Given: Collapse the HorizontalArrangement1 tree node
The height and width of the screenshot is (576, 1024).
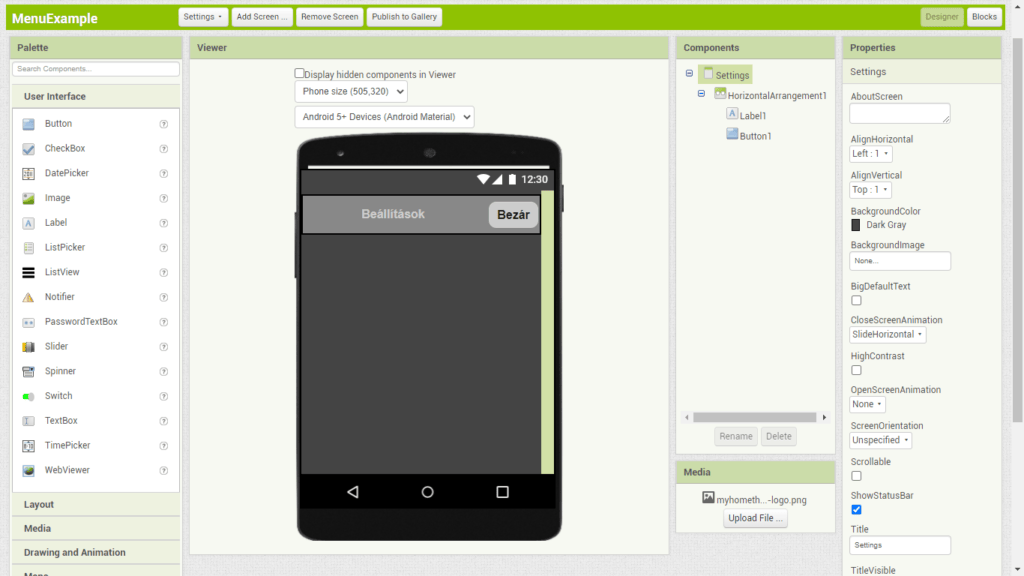Looking at the screenshot, I should pos(701,94).
